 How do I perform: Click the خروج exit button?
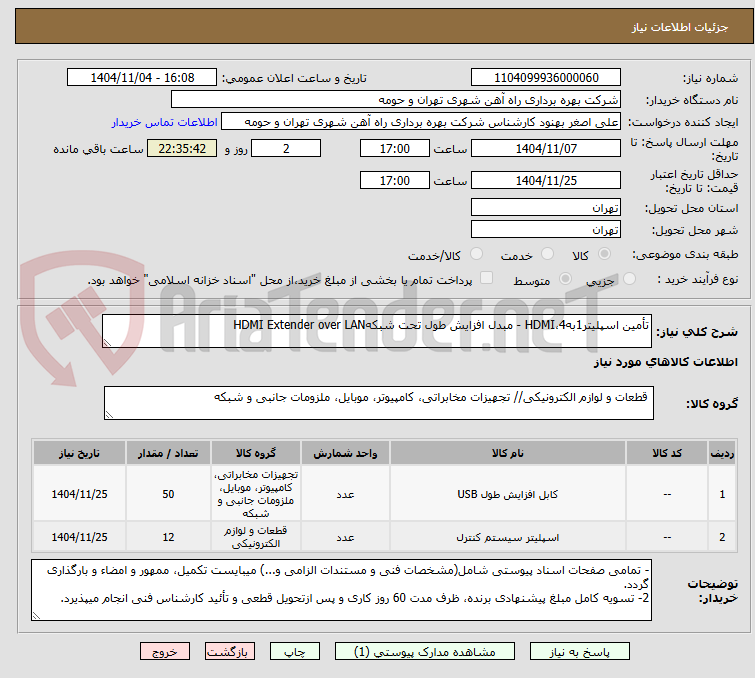click(x=165, y=652)
